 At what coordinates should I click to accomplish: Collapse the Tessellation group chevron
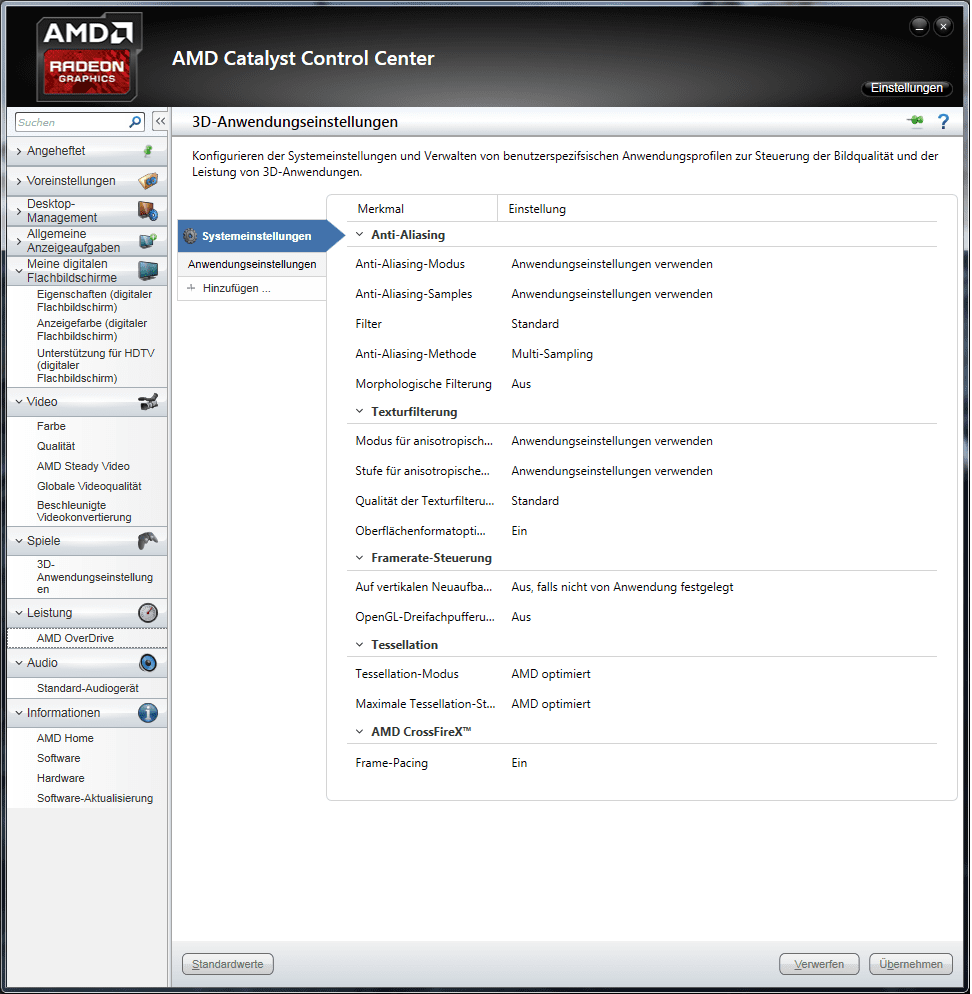tap(360, 645)
